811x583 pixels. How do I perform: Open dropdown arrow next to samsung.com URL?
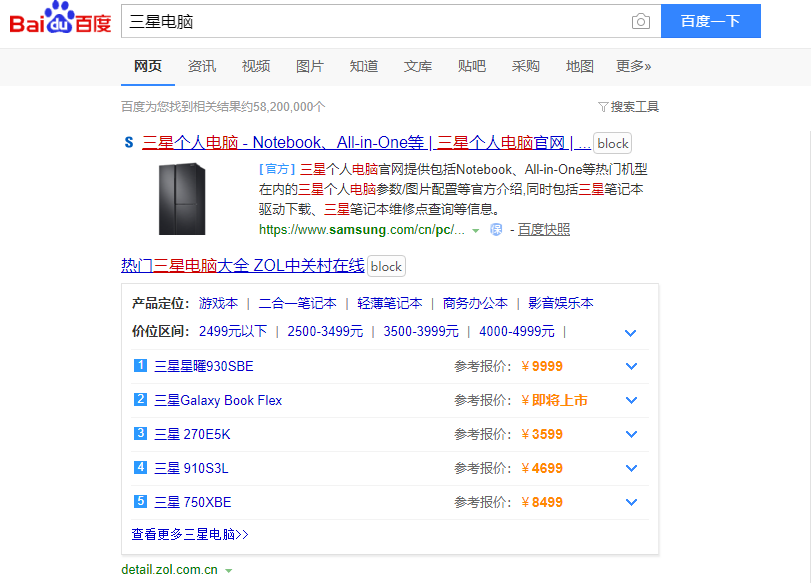point(476,231)
